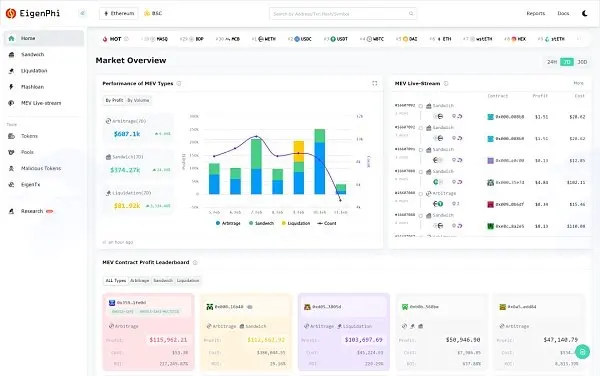The height and width of the screenshot is (376, 600).
Task: Click the green floating chat button
Action: 582,352
